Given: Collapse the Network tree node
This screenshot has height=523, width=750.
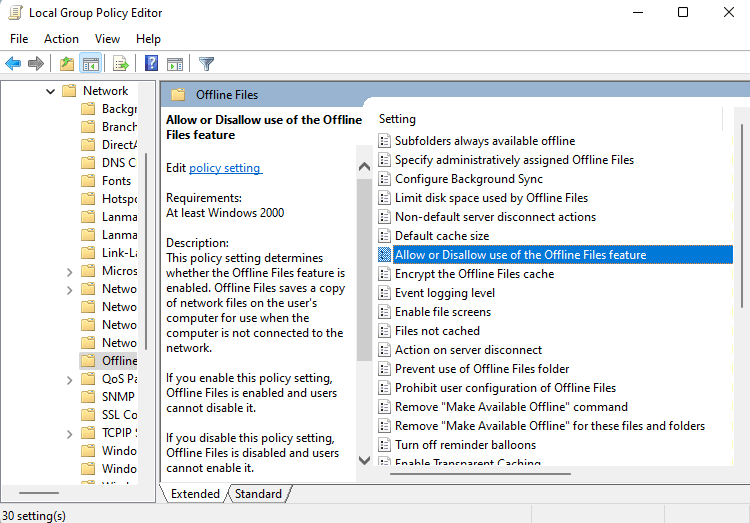Looking at the screenshot, I should point(50,91).
